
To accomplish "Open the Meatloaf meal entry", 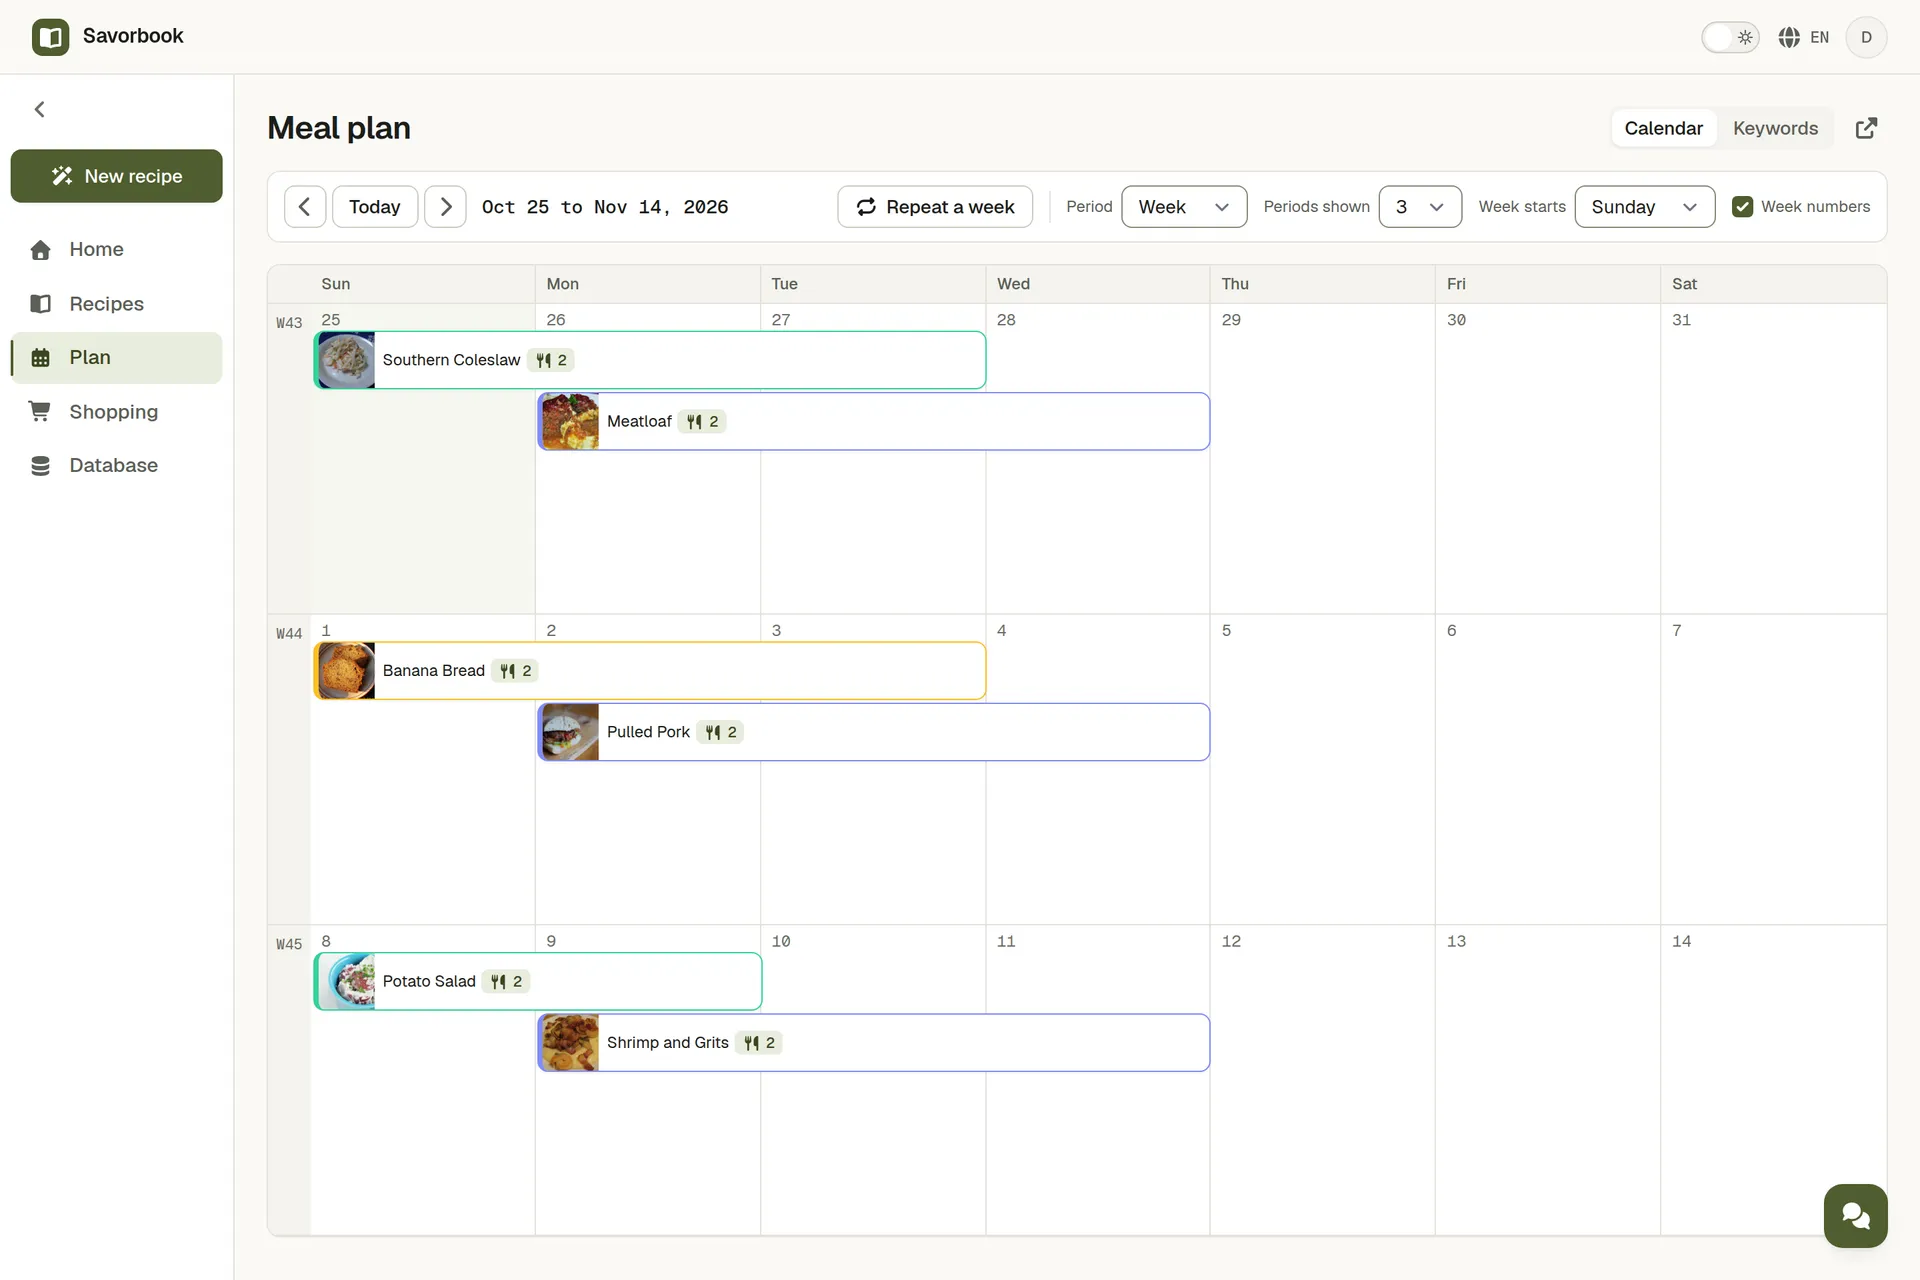I will tap(874, 421).
